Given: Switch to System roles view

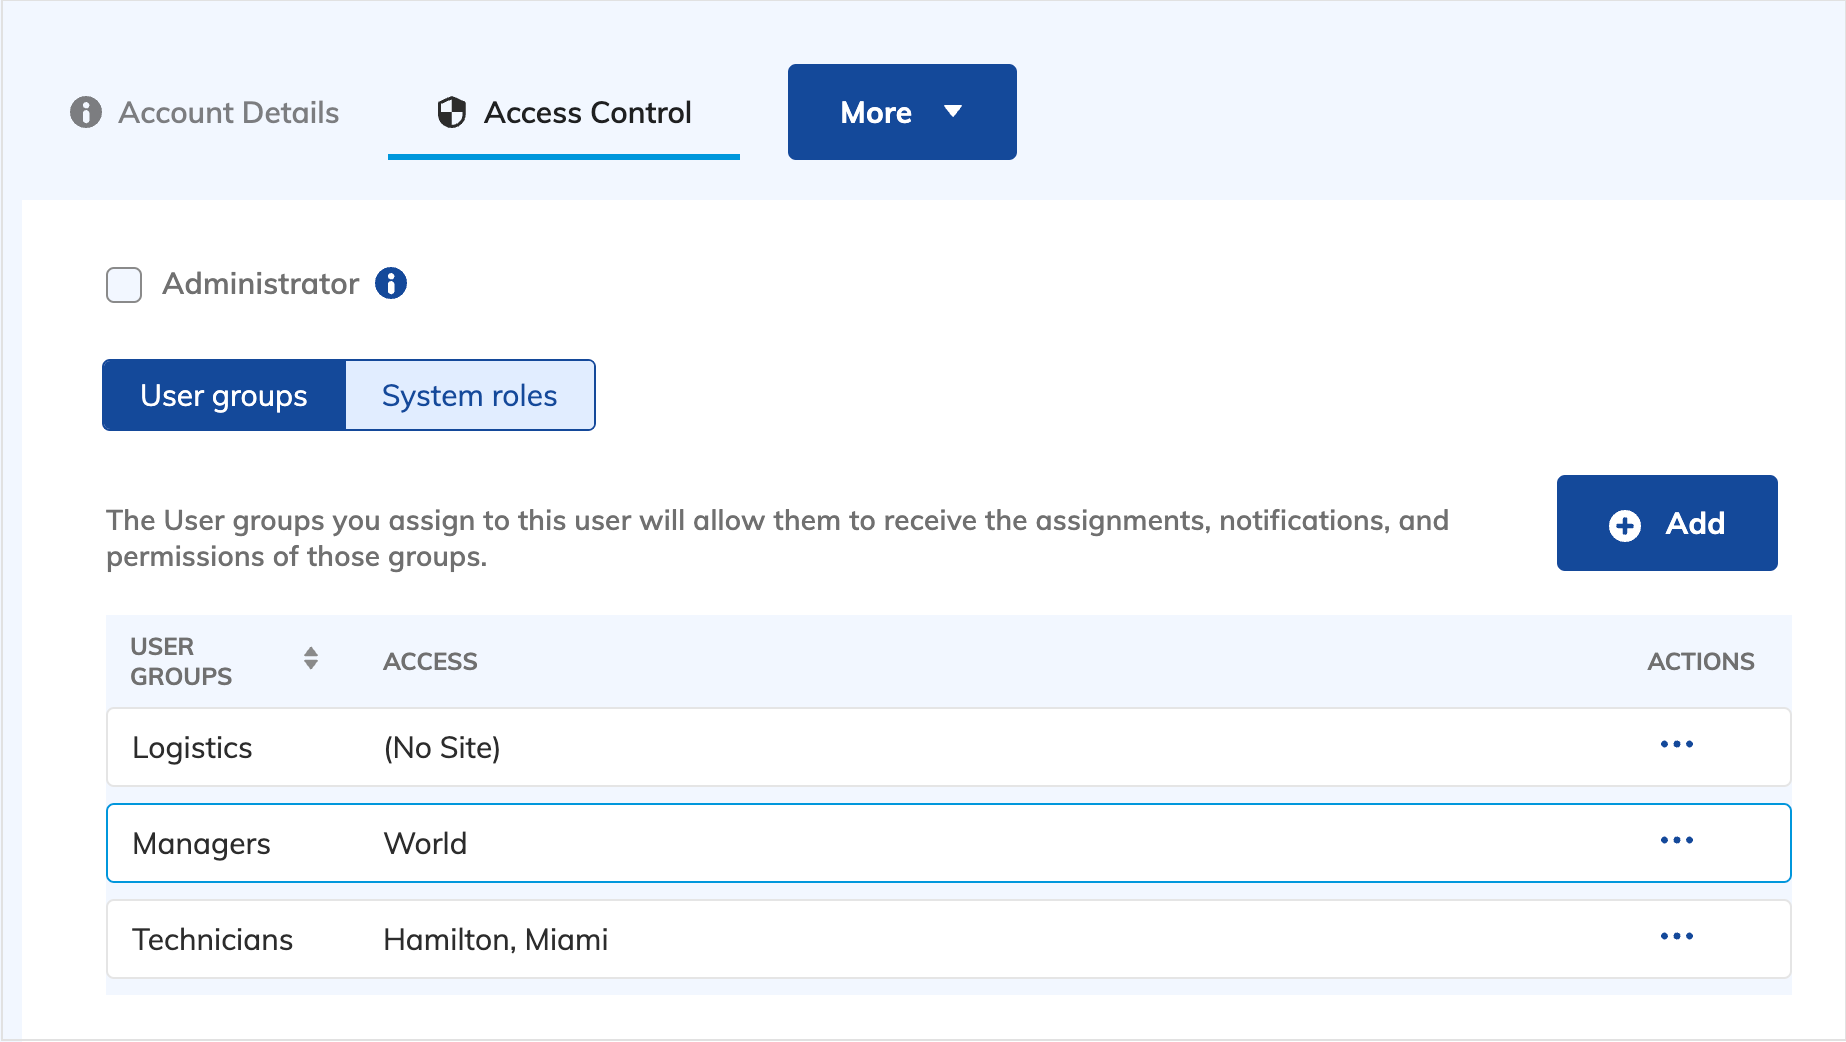Looking at the screenshot, I should coord(468,395).
